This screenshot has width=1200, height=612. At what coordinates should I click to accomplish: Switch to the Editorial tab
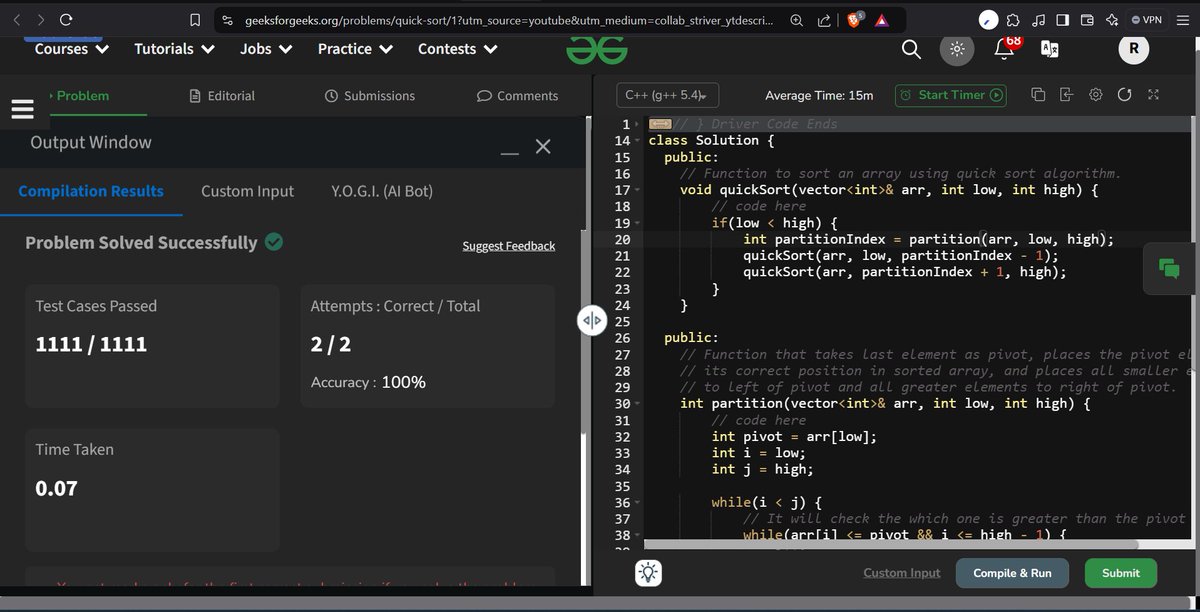[x=221, y=95]
